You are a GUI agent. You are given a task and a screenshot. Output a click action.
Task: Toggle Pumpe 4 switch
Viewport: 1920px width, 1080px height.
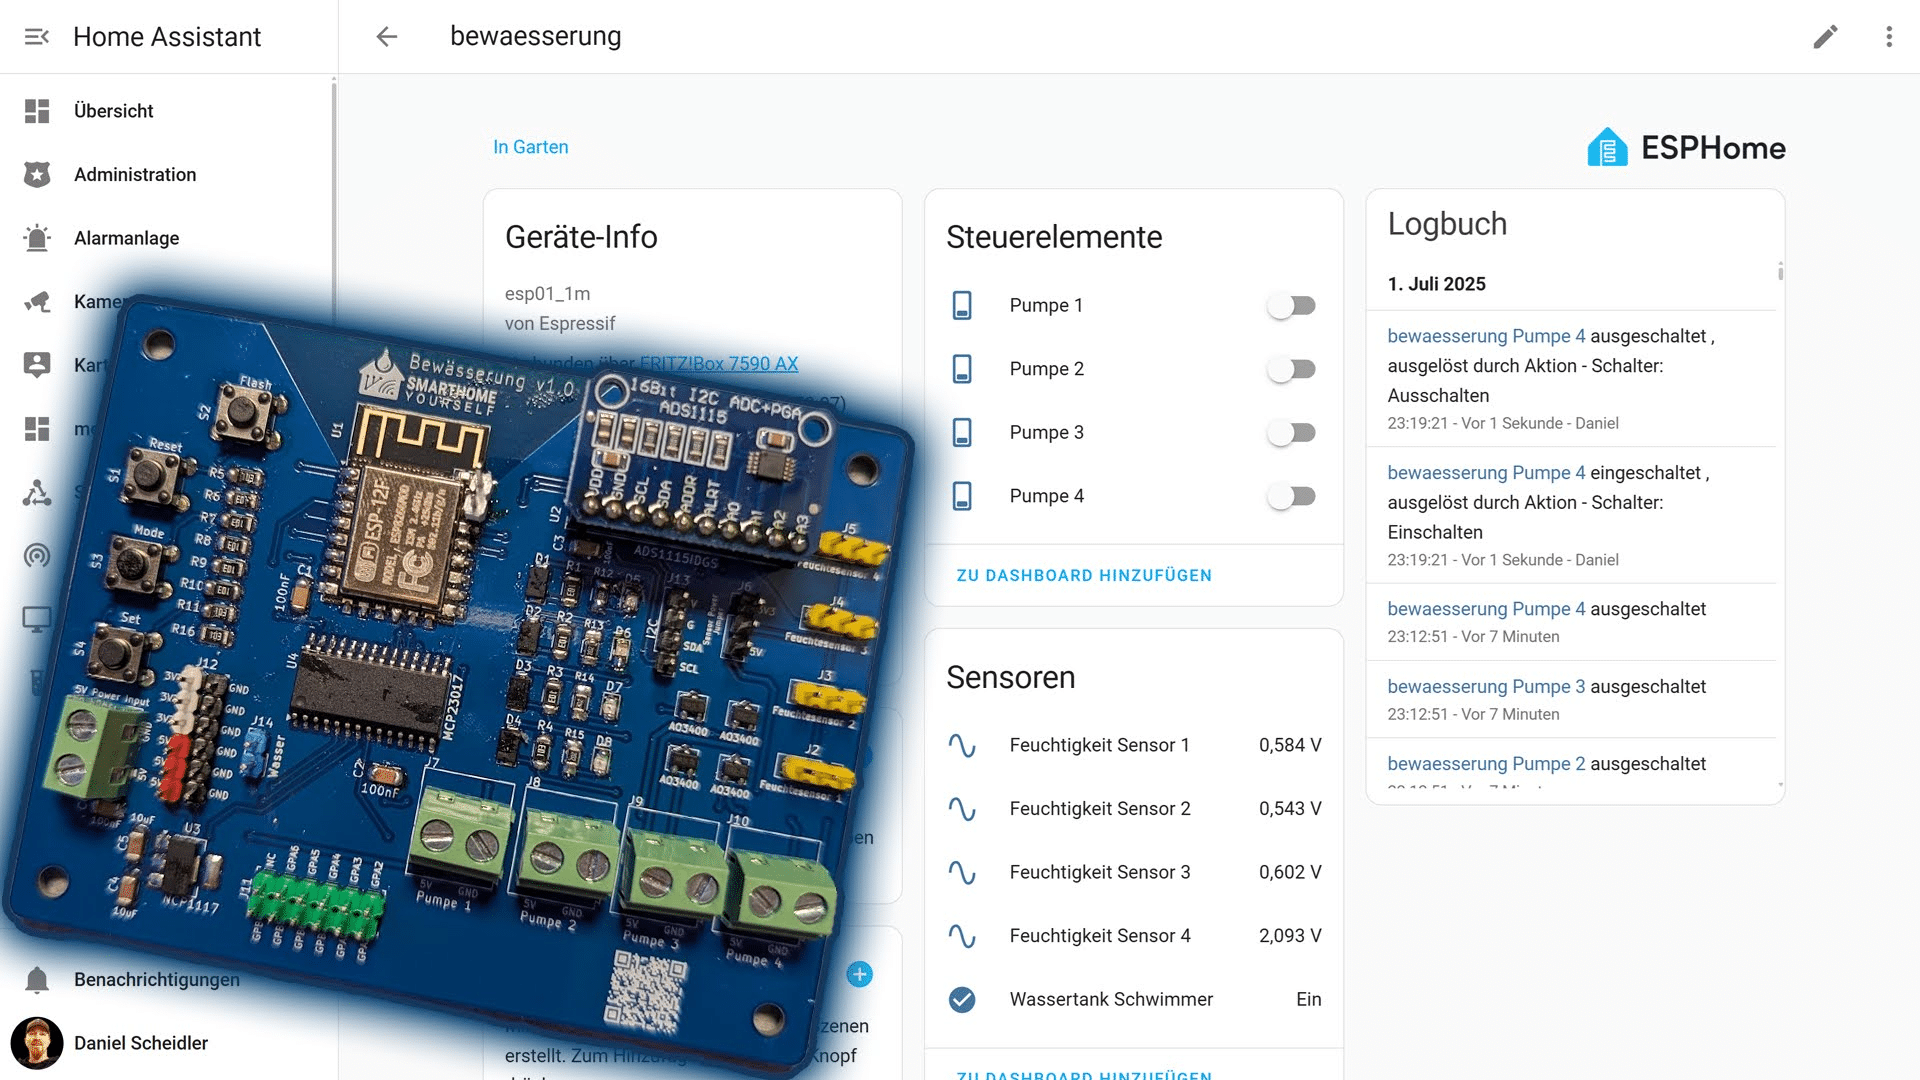(1291, 496)
